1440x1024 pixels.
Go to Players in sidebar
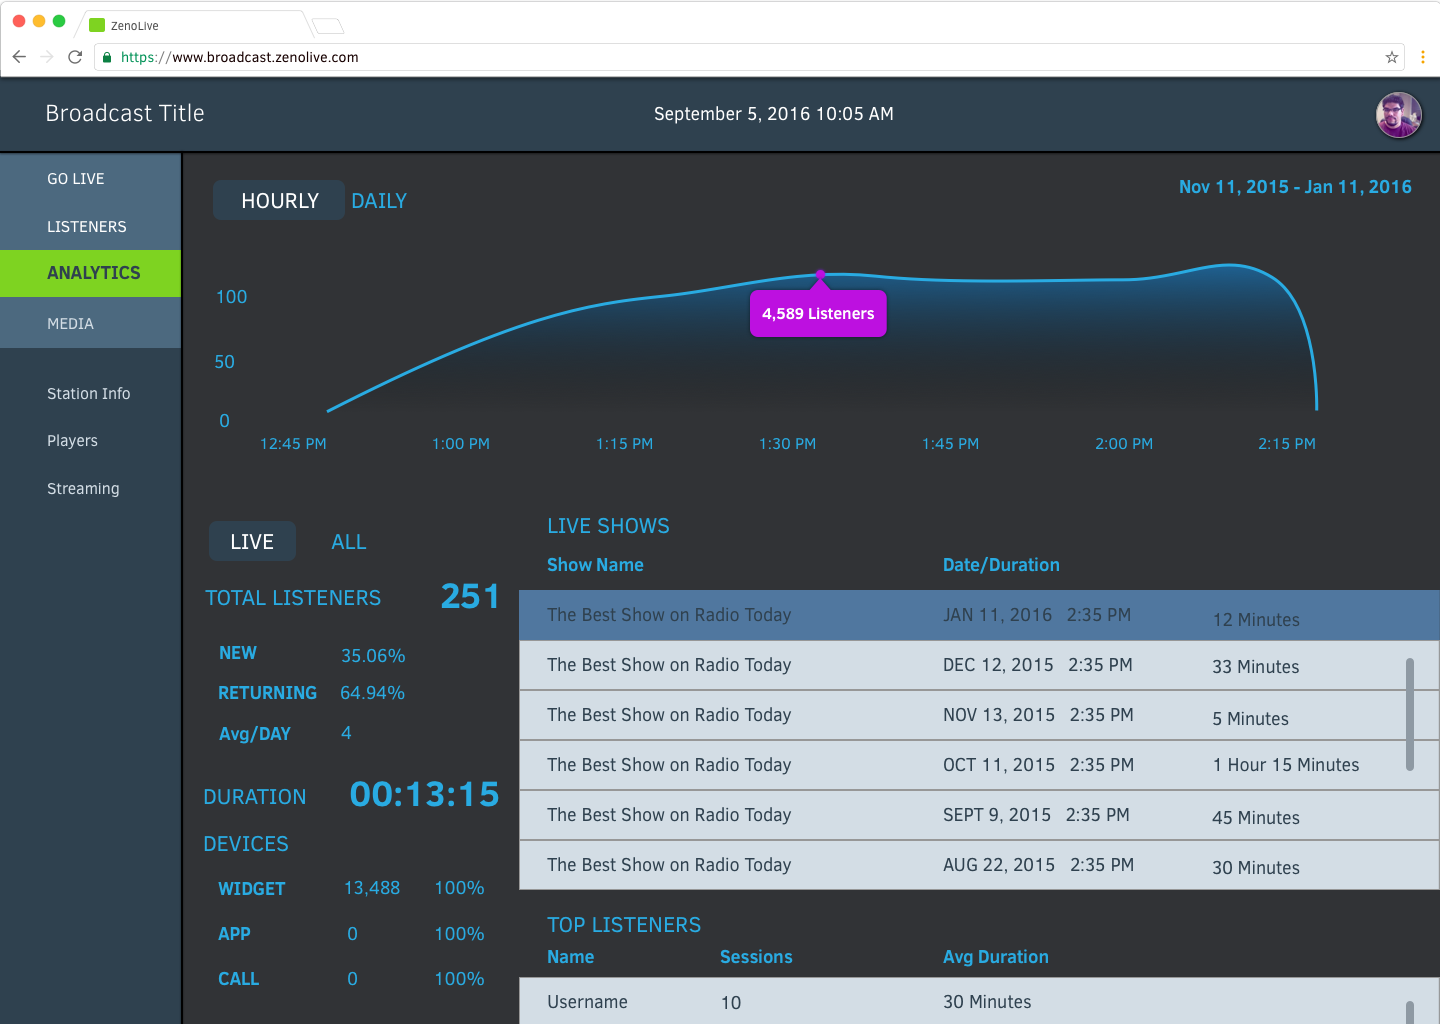coord(72,441)
